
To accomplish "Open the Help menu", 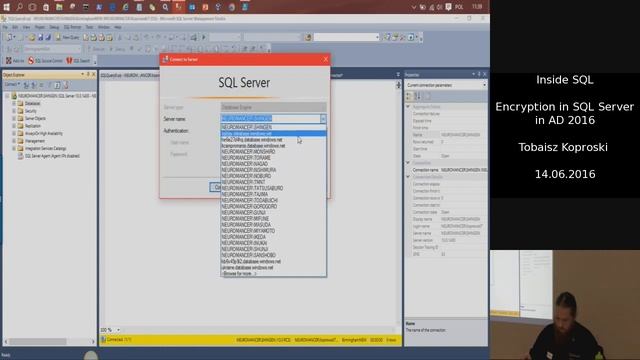I will [118, 27].
